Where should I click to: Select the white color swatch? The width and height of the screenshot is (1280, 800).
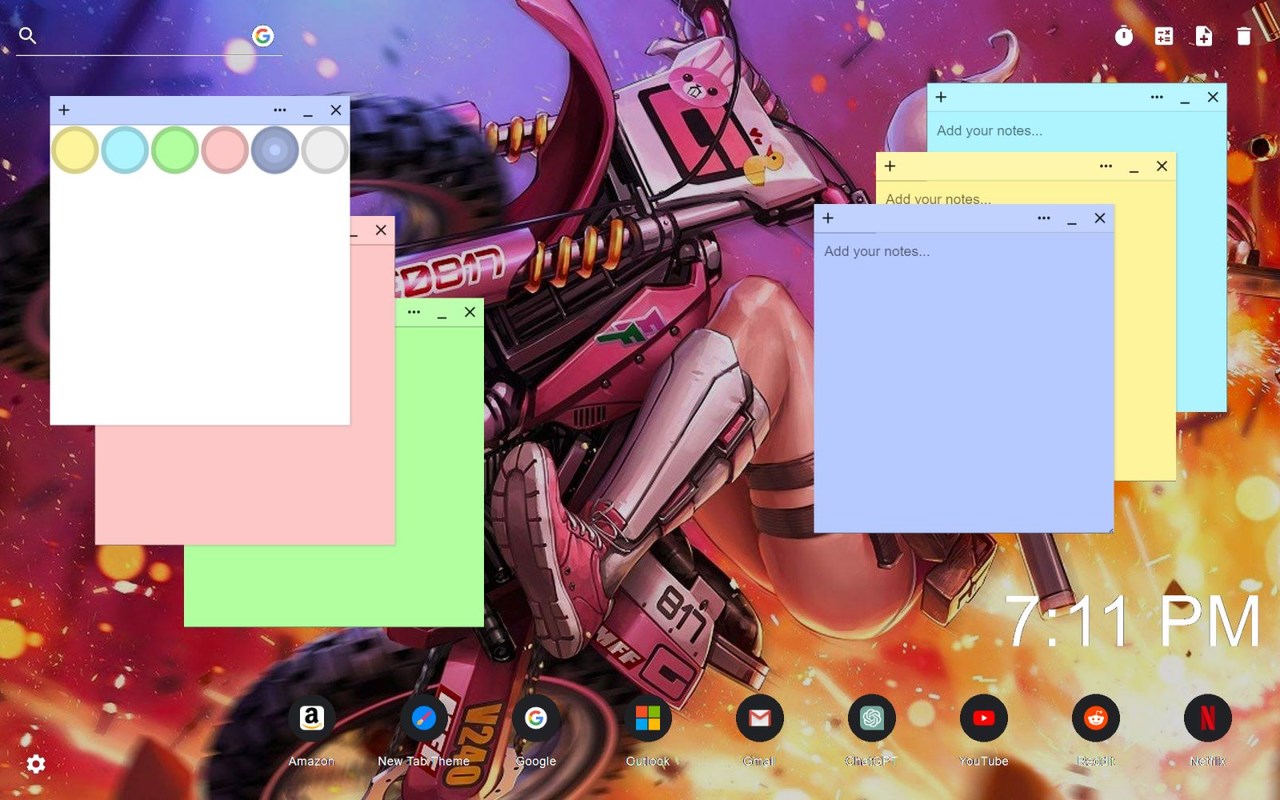pyautogui.click(x=325, y=150)
